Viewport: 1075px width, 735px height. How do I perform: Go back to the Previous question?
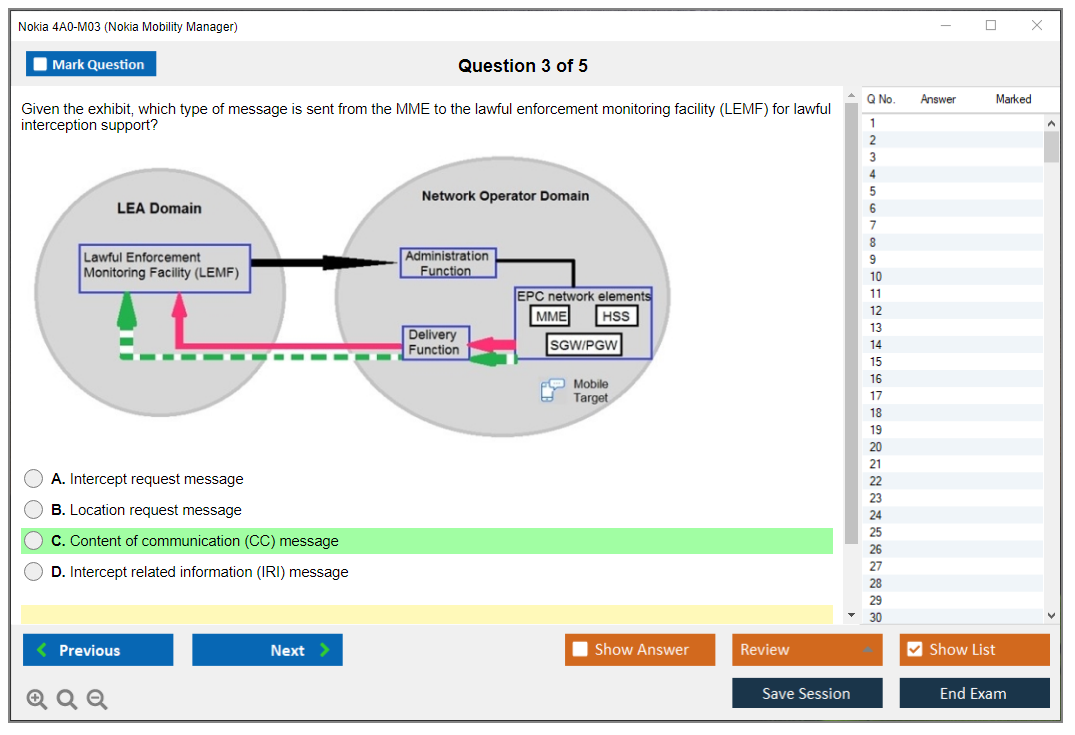[98, 650]
